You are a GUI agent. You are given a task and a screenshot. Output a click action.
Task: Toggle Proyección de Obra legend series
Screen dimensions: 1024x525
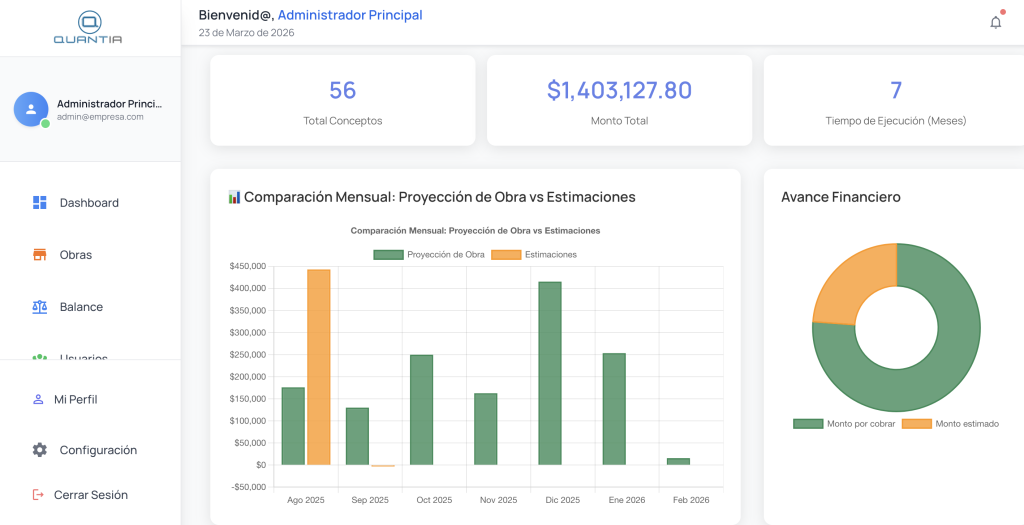pyautogui.click(x=429, y=255)
